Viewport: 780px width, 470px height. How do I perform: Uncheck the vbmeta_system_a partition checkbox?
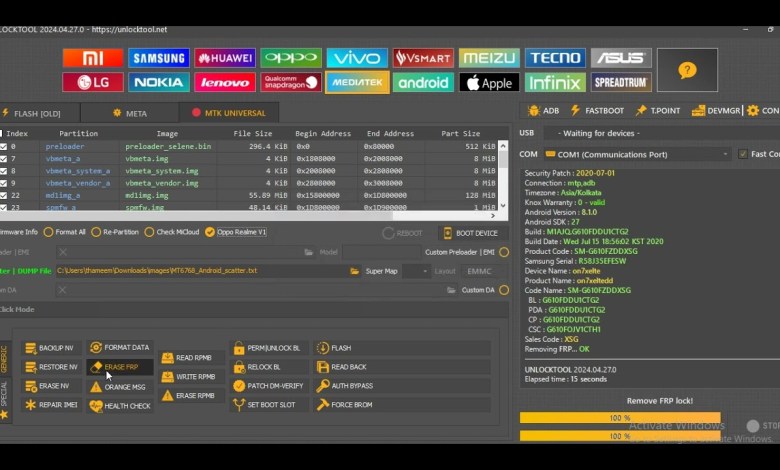click(x=3, y=171)
